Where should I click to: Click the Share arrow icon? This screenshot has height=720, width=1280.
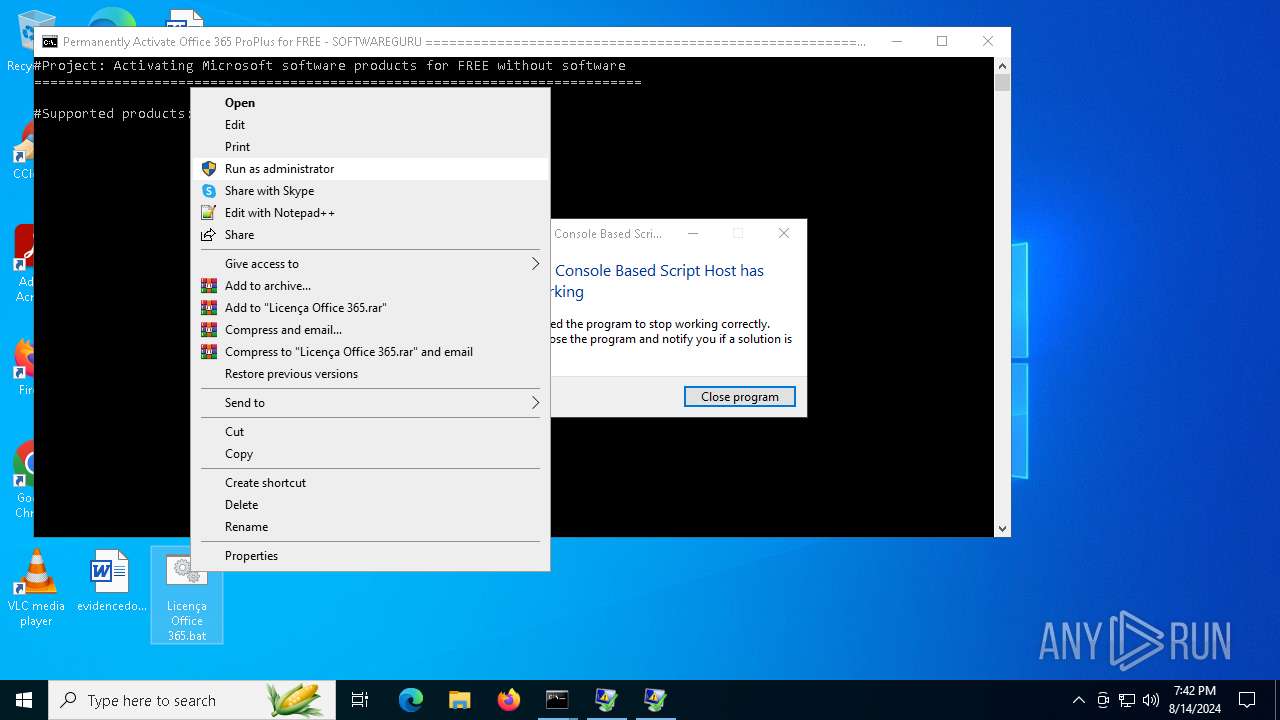[208, 235]
